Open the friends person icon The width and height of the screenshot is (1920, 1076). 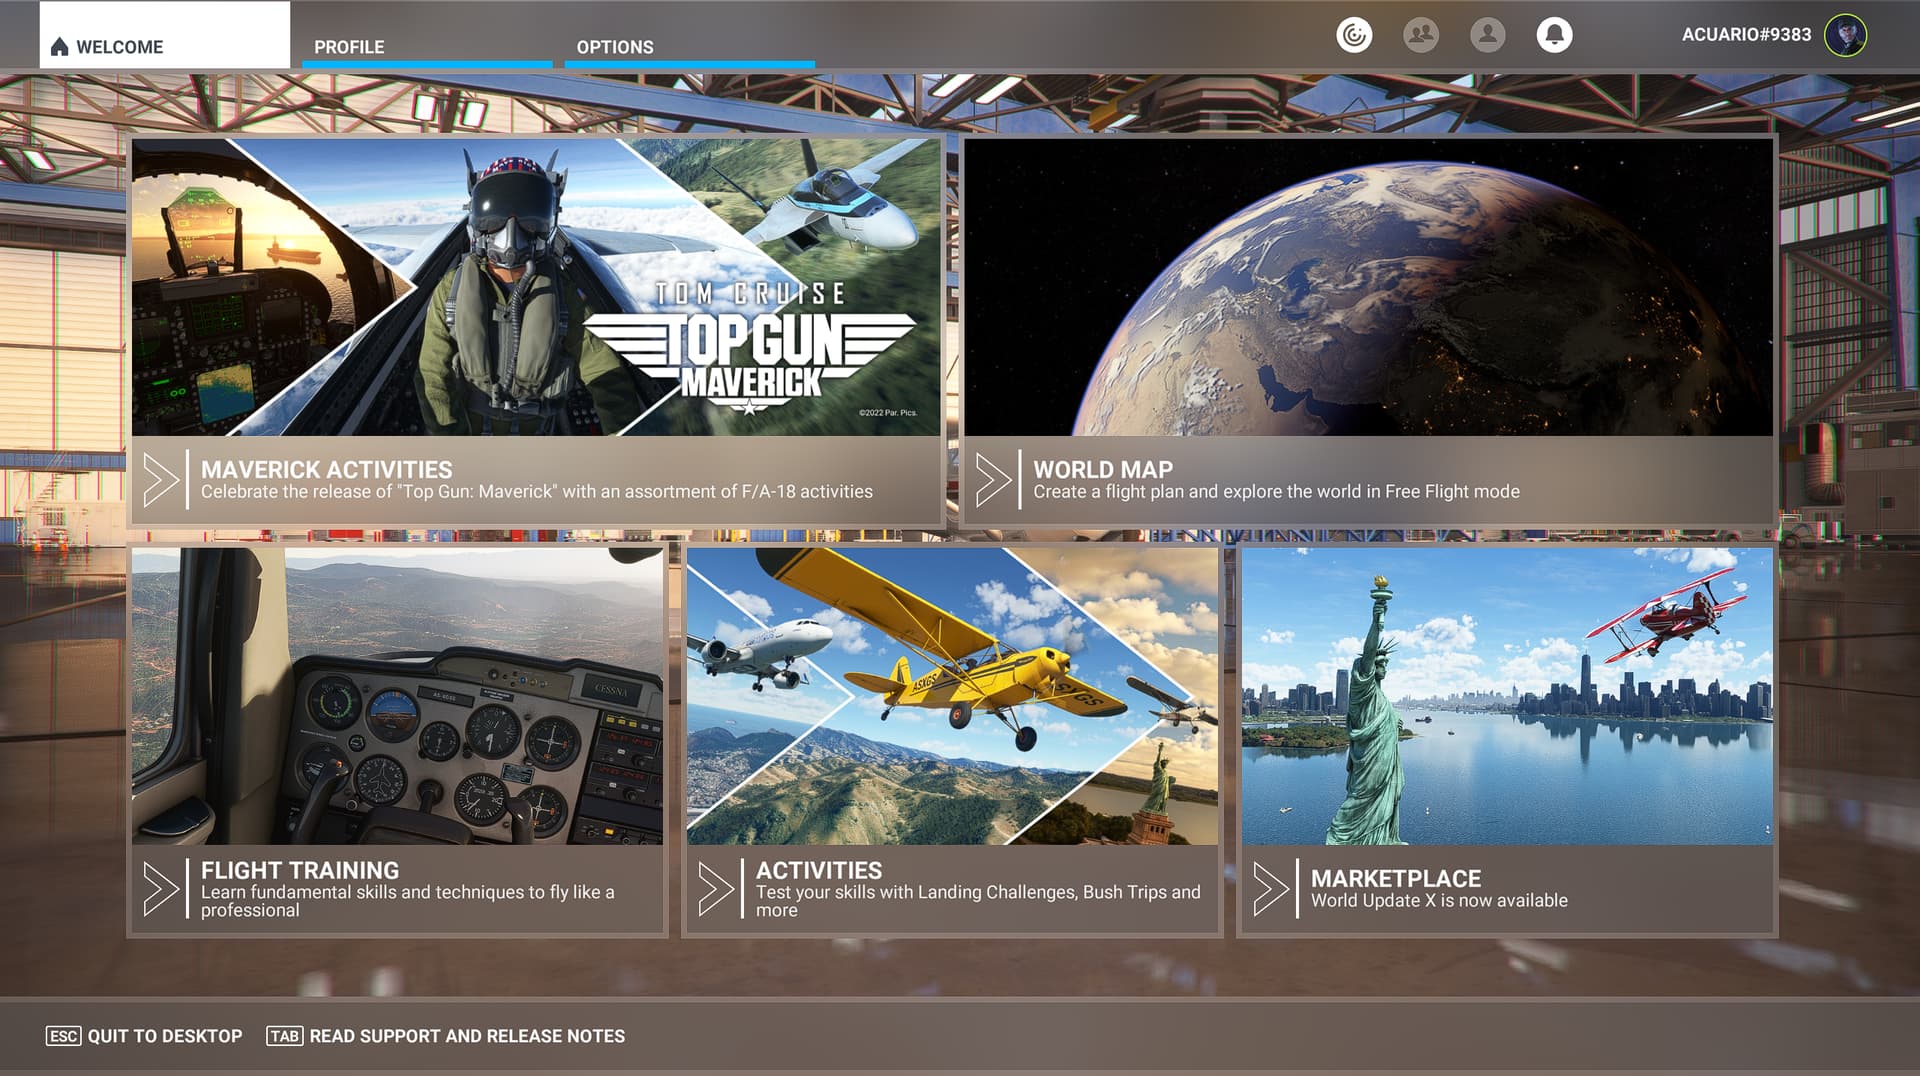point(1488,35)
